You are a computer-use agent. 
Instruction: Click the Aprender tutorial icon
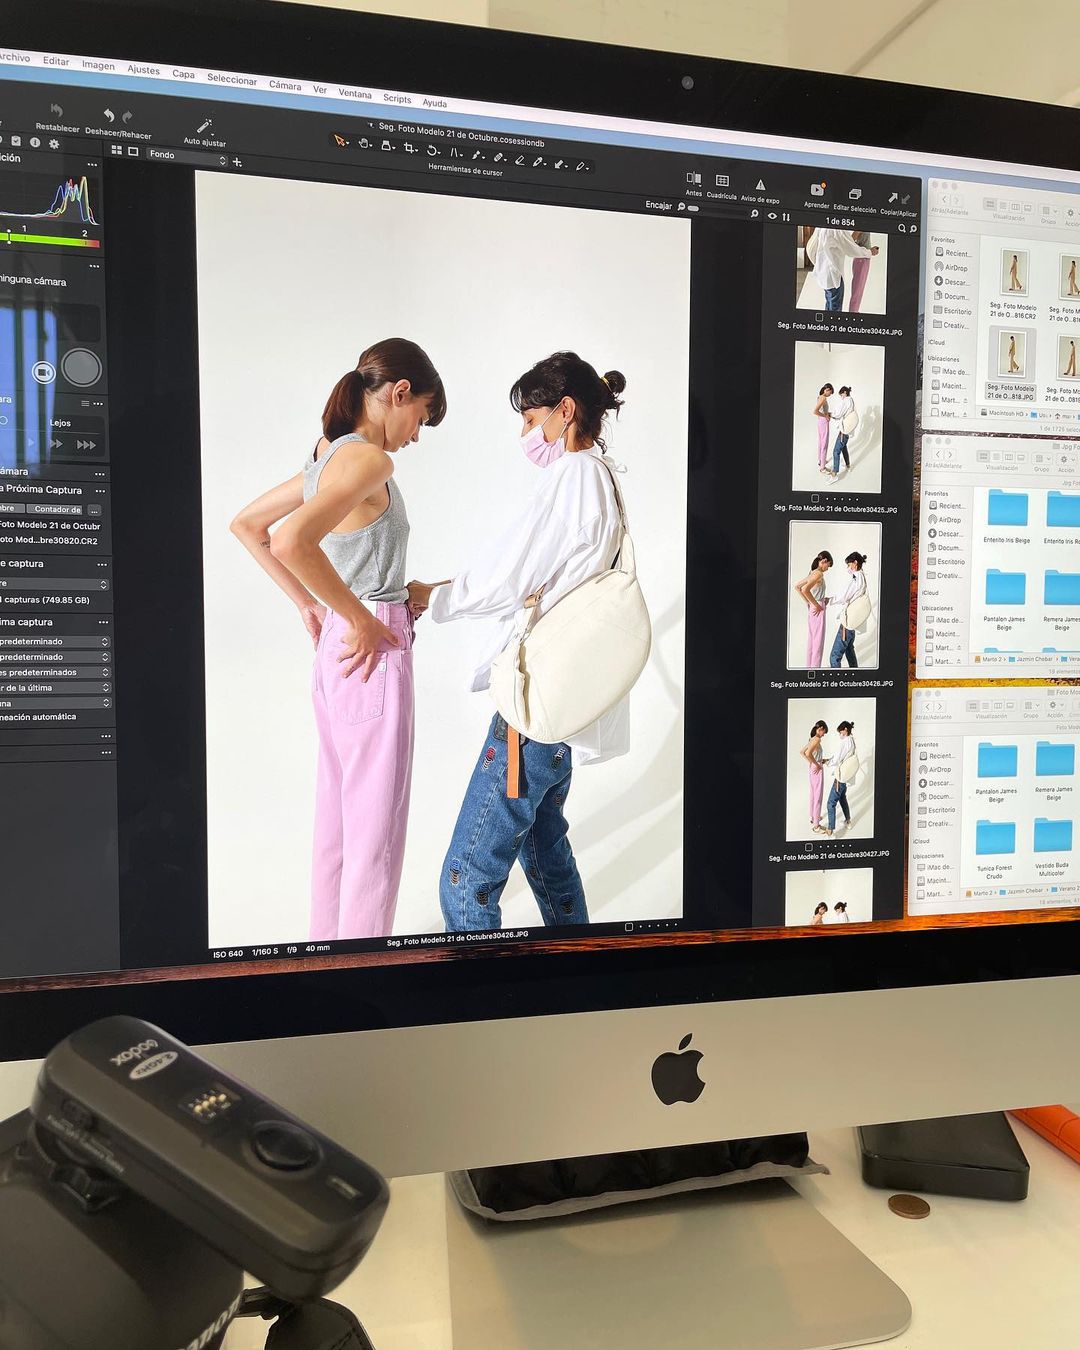816,190
